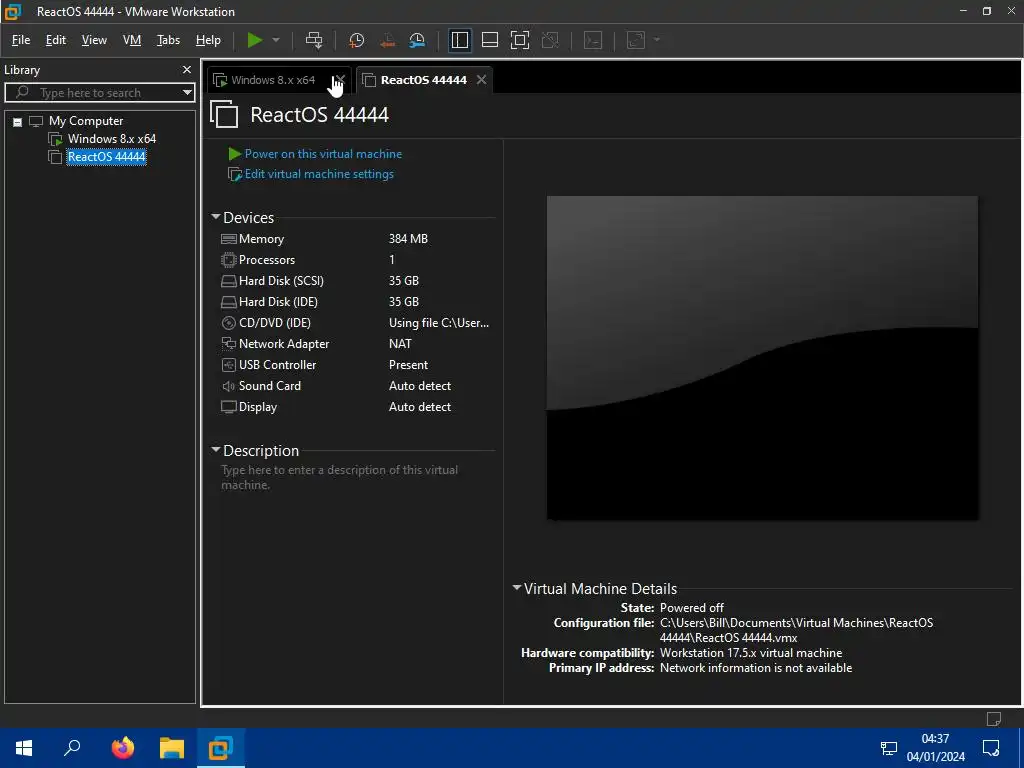Click the console view toolbar icon
Screen dimensions: 1024x768
[x=593, y=40]
